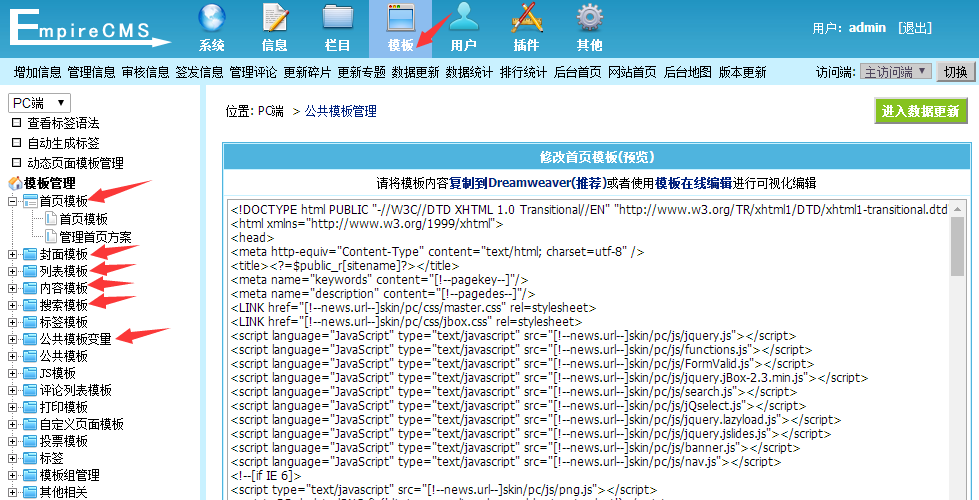Viewport: 979px width, 500px height.
Task: Expand the 标签 tree node
Action: tap(12, 459)
